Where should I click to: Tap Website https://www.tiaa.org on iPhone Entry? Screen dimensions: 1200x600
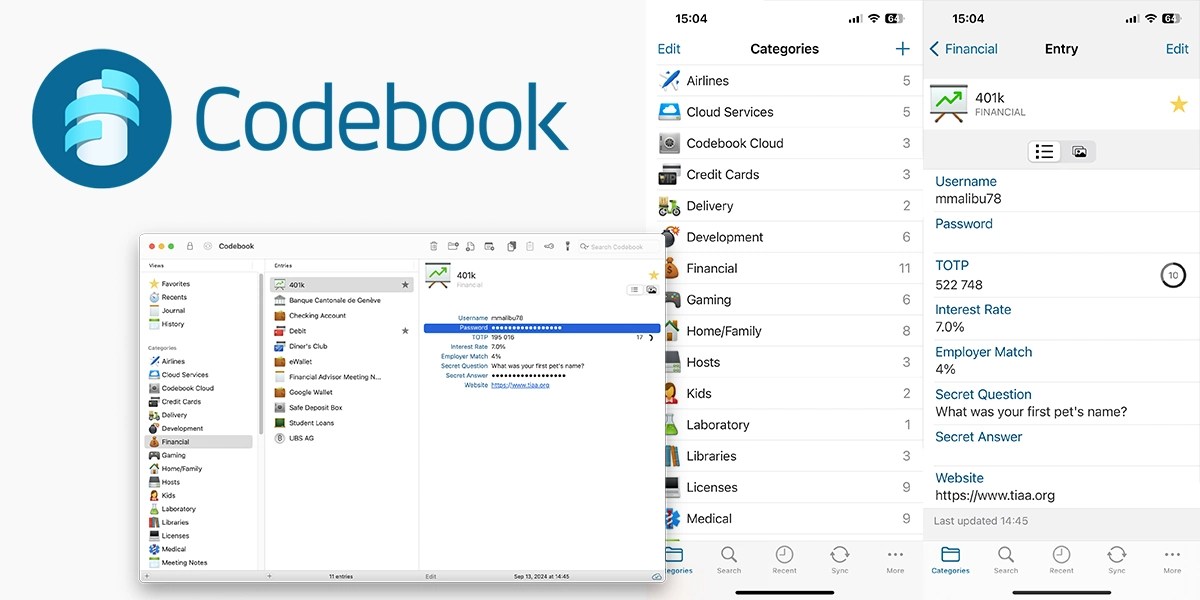[x=1061, y=487]
